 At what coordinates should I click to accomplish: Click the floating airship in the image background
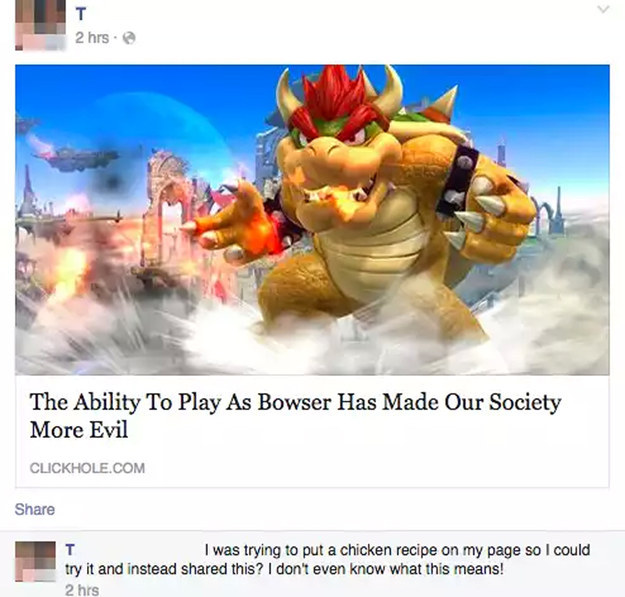coord(78,158)
